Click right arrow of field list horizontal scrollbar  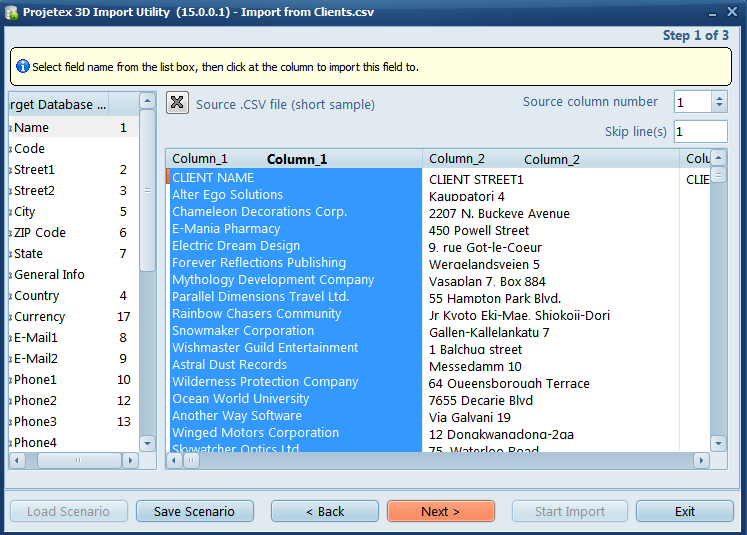[130, 460]
